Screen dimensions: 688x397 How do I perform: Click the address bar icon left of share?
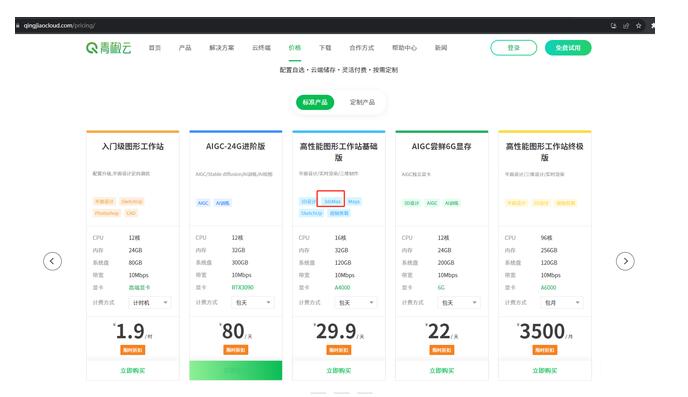point(613,26)
